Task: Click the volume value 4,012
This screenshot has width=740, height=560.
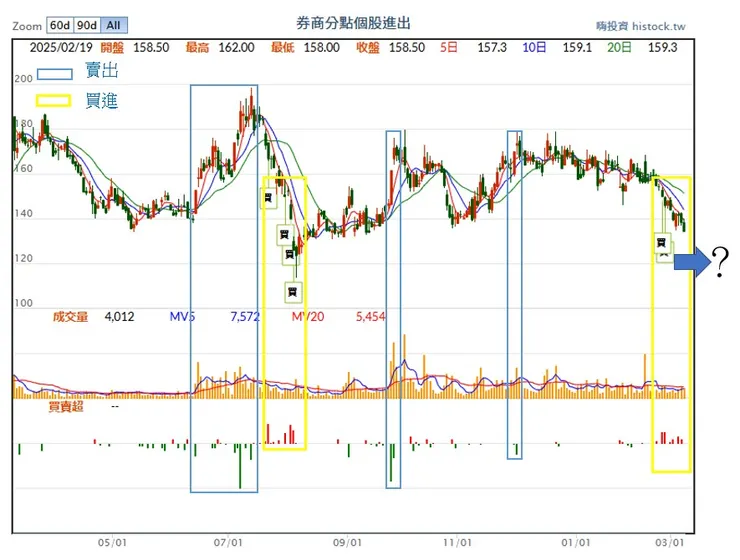Action: [119, 317]
